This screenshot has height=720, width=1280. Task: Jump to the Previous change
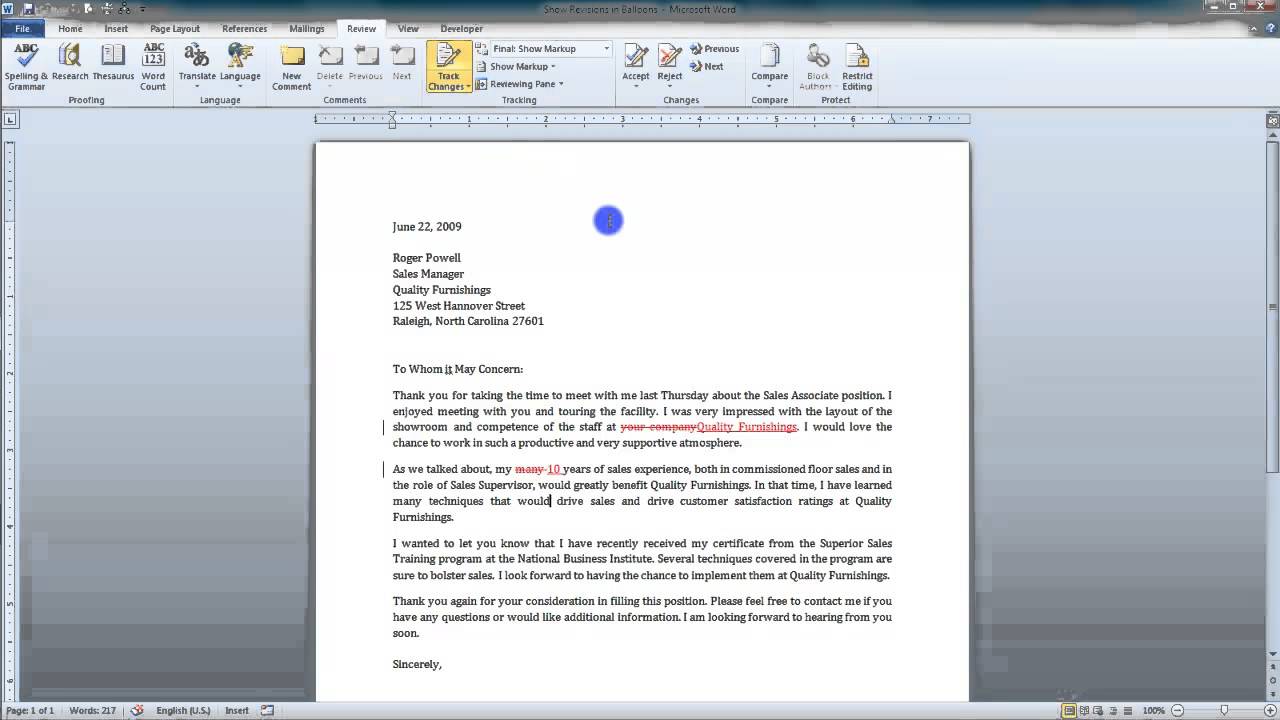coord(714,48)
